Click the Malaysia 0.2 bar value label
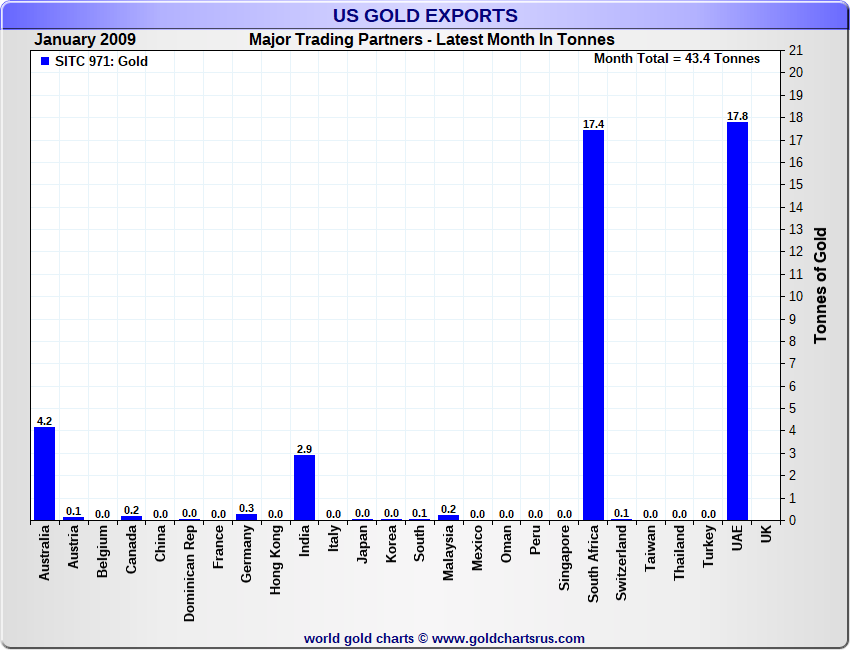 (x=448, y=510)
